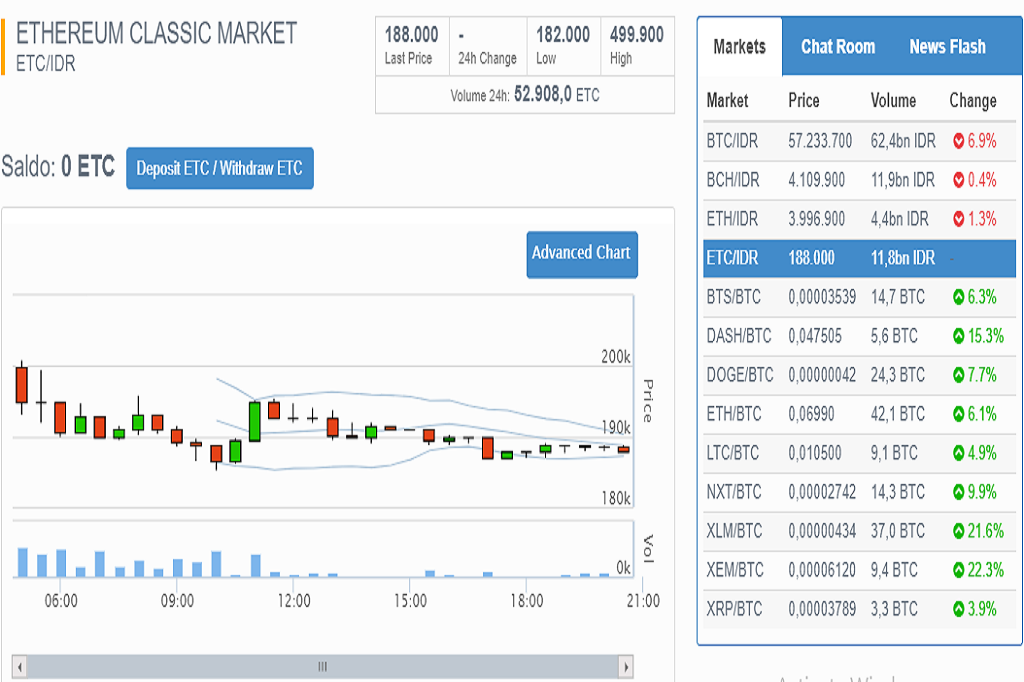Click the red down arrow in BCH/IDR row
Image resolution: width=1024 pixels, height=682 pixels.
coord(958,180)
